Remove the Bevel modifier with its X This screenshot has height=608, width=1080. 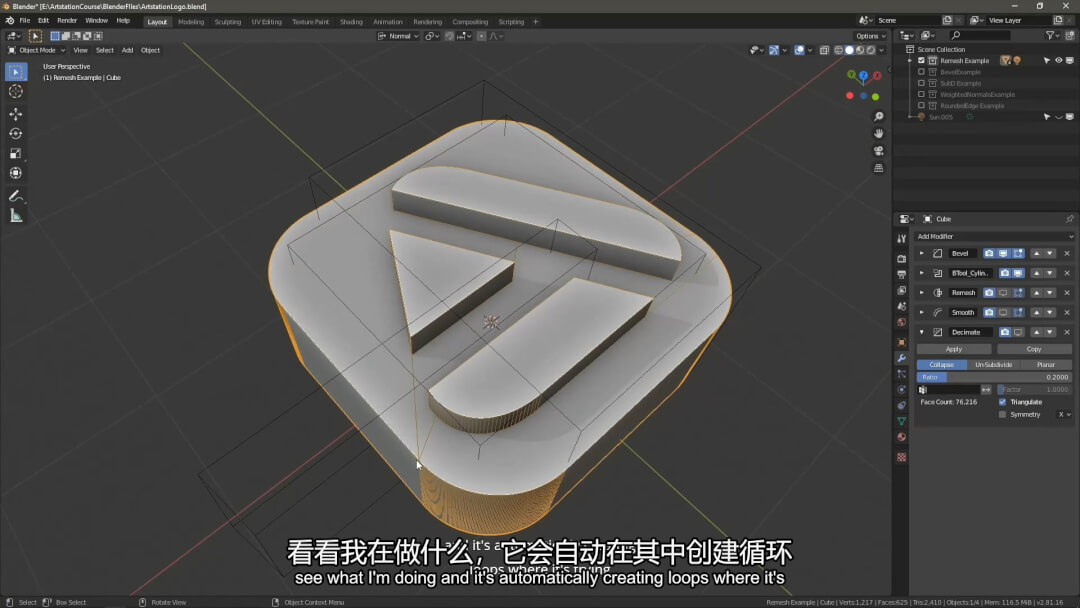(1067, 253)
